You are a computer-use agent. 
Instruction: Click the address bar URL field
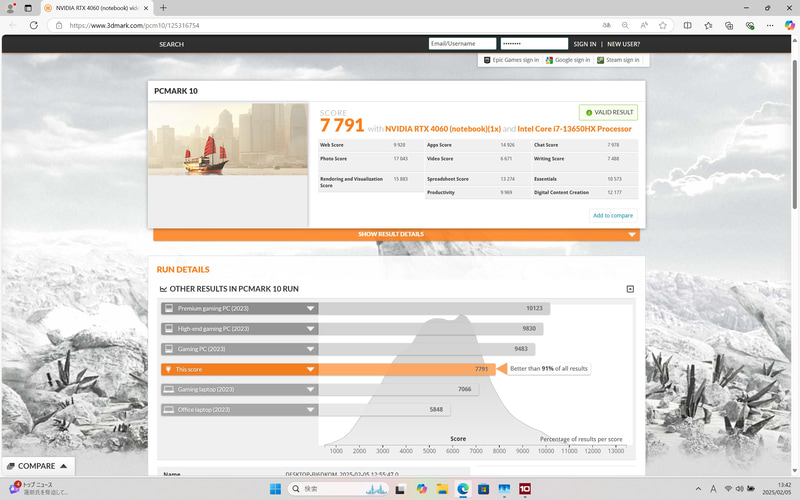click(x=327, y=25)
